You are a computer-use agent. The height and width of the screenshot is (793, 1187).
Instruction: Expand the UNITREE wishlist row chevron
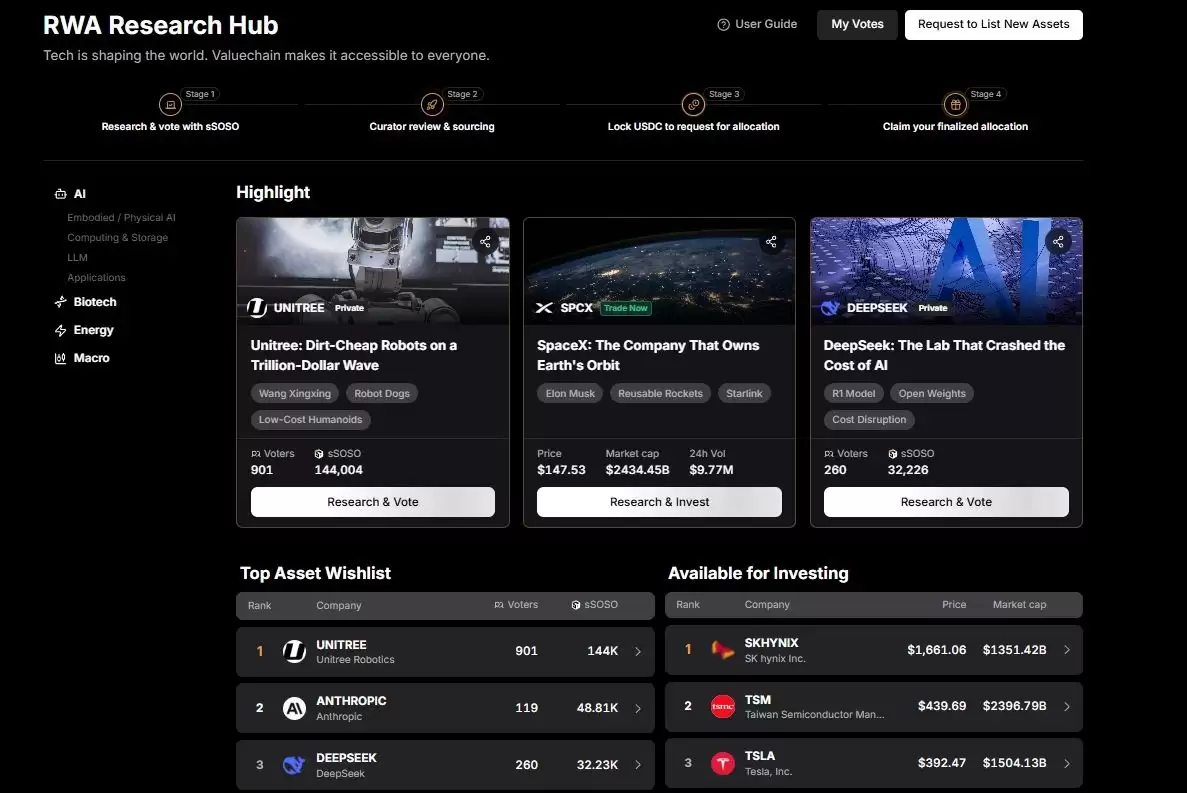(x=638, y=652)
